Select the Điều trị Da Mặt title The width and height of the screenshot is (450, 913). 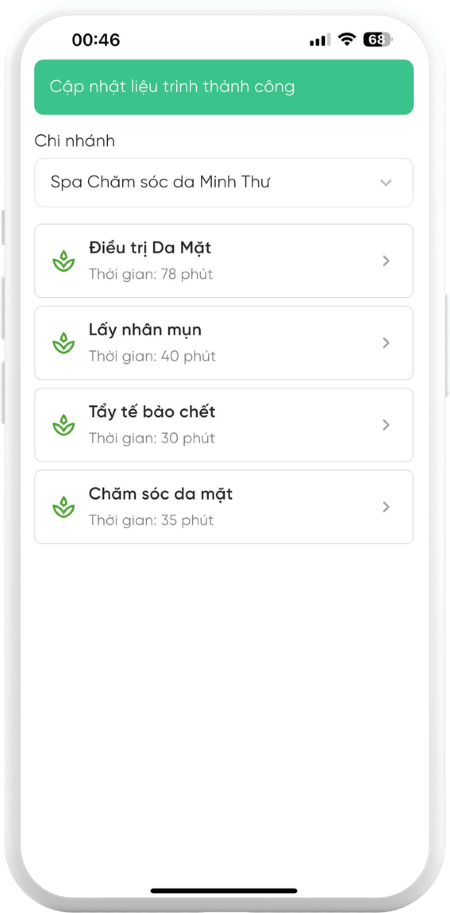tap(150, 248)
